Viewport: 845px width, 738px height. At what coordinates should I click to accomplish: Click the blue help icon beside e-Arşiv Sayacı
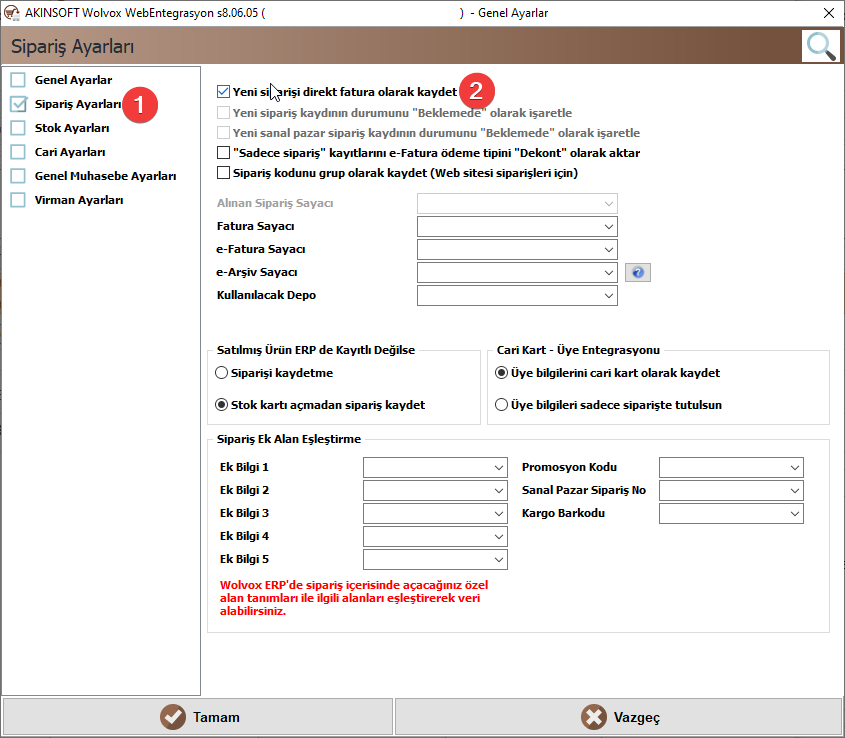point(638,273)
